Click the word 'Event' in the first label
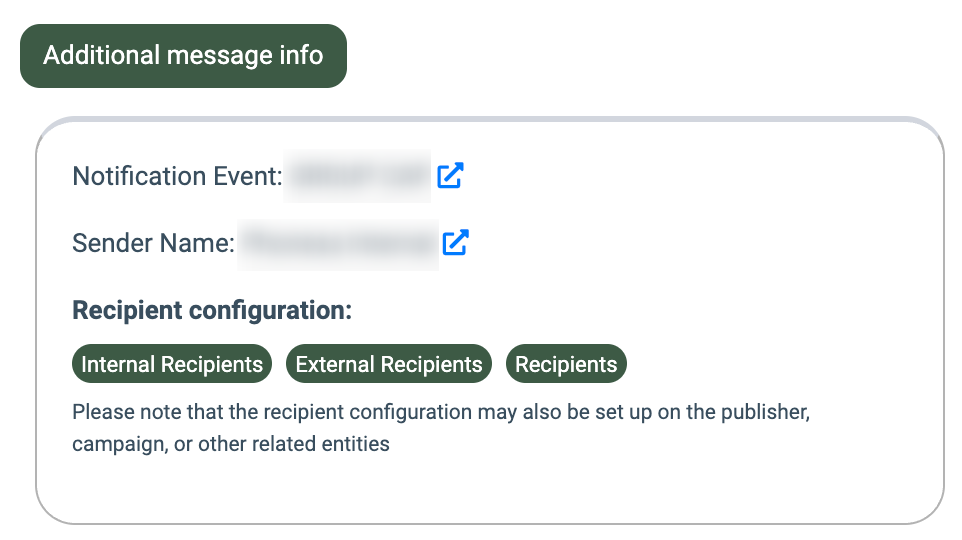The height and width of the screenshot is (540, 962). 250,176
